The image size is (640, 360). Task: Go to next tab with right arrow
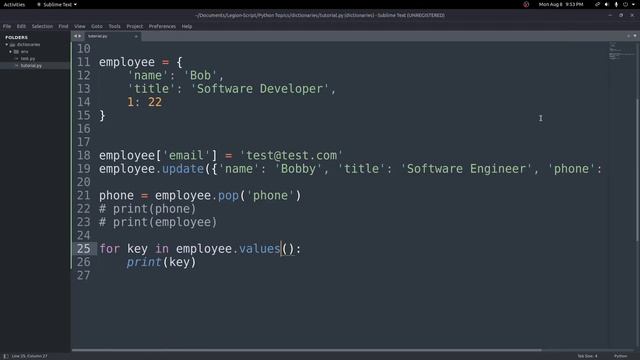pos(80,36)
